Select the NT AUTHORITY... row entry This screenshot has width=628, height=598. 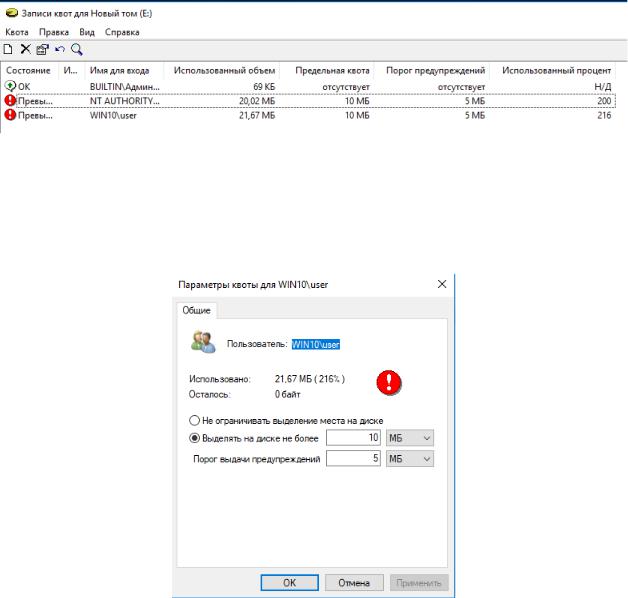click(x=125, y=101)
